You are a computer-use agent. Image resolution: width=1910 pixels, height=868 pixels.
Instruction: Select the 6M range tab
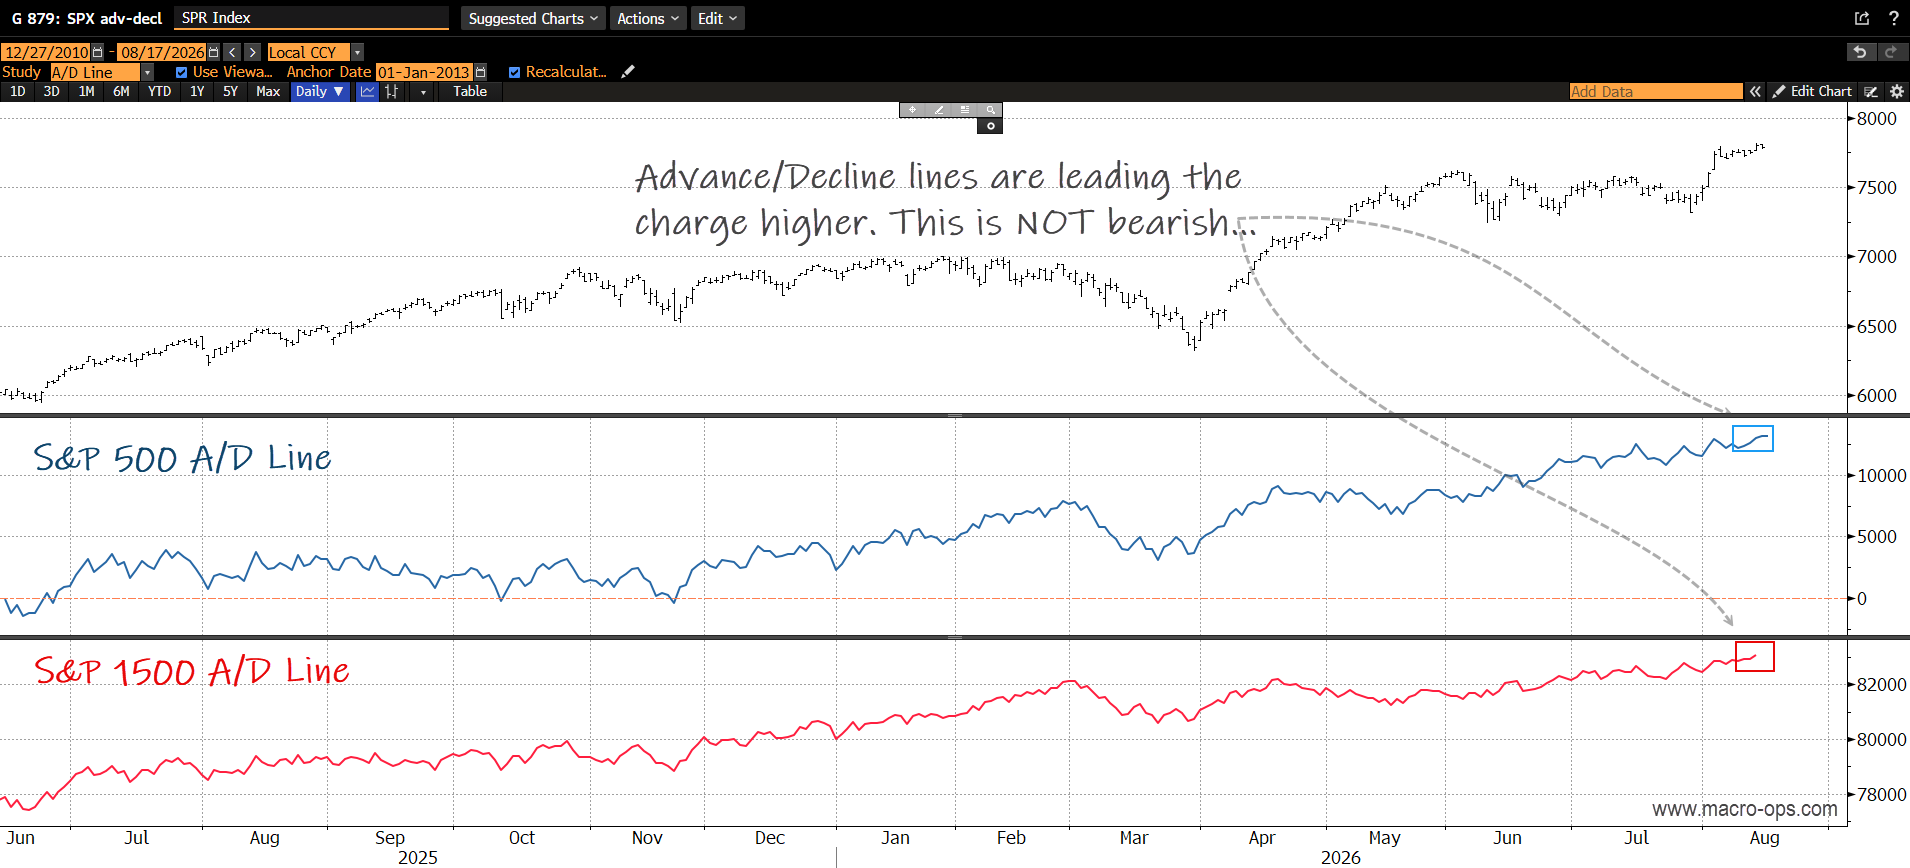tap(121, 91)
